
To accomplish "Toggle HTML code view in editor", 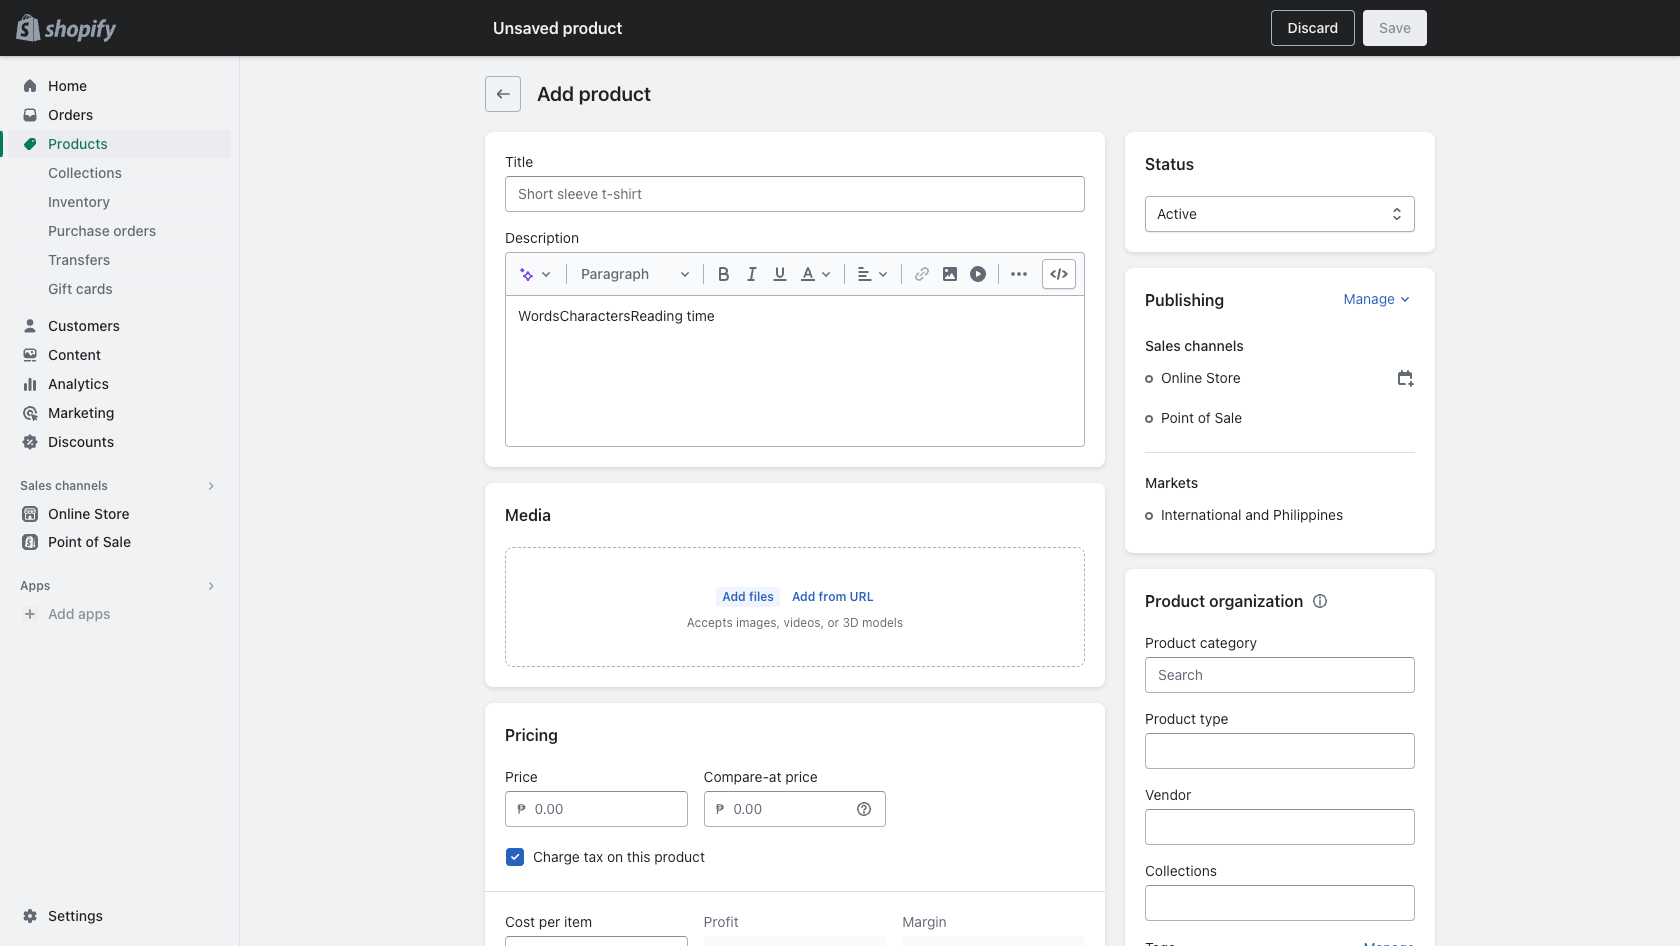I will coord(1058,274).
